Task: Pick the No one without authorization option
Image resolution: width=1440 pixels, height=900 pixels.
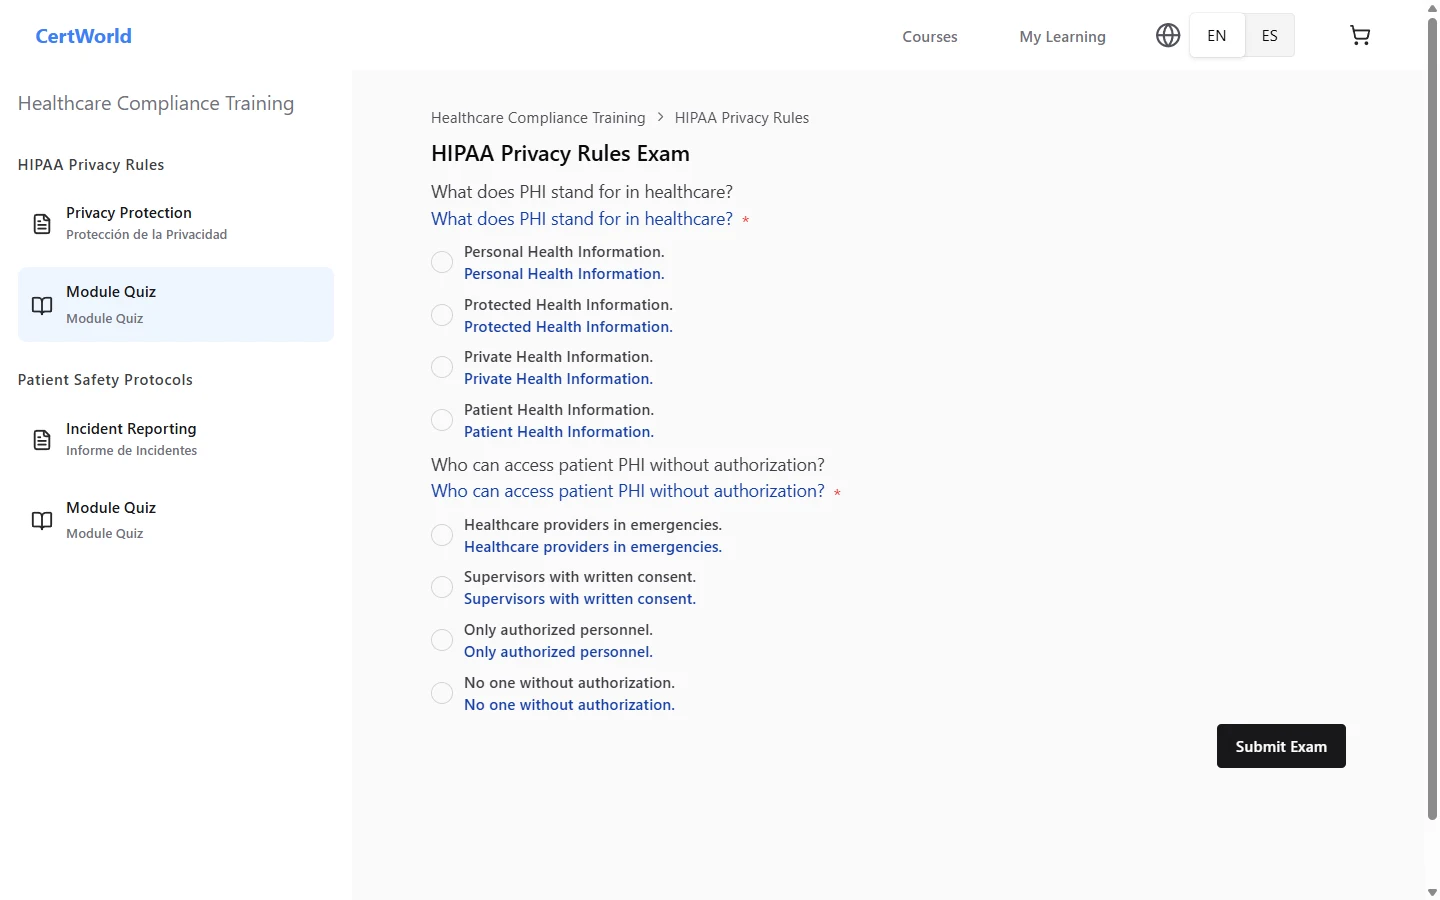Action: click(x=442, y=693)
